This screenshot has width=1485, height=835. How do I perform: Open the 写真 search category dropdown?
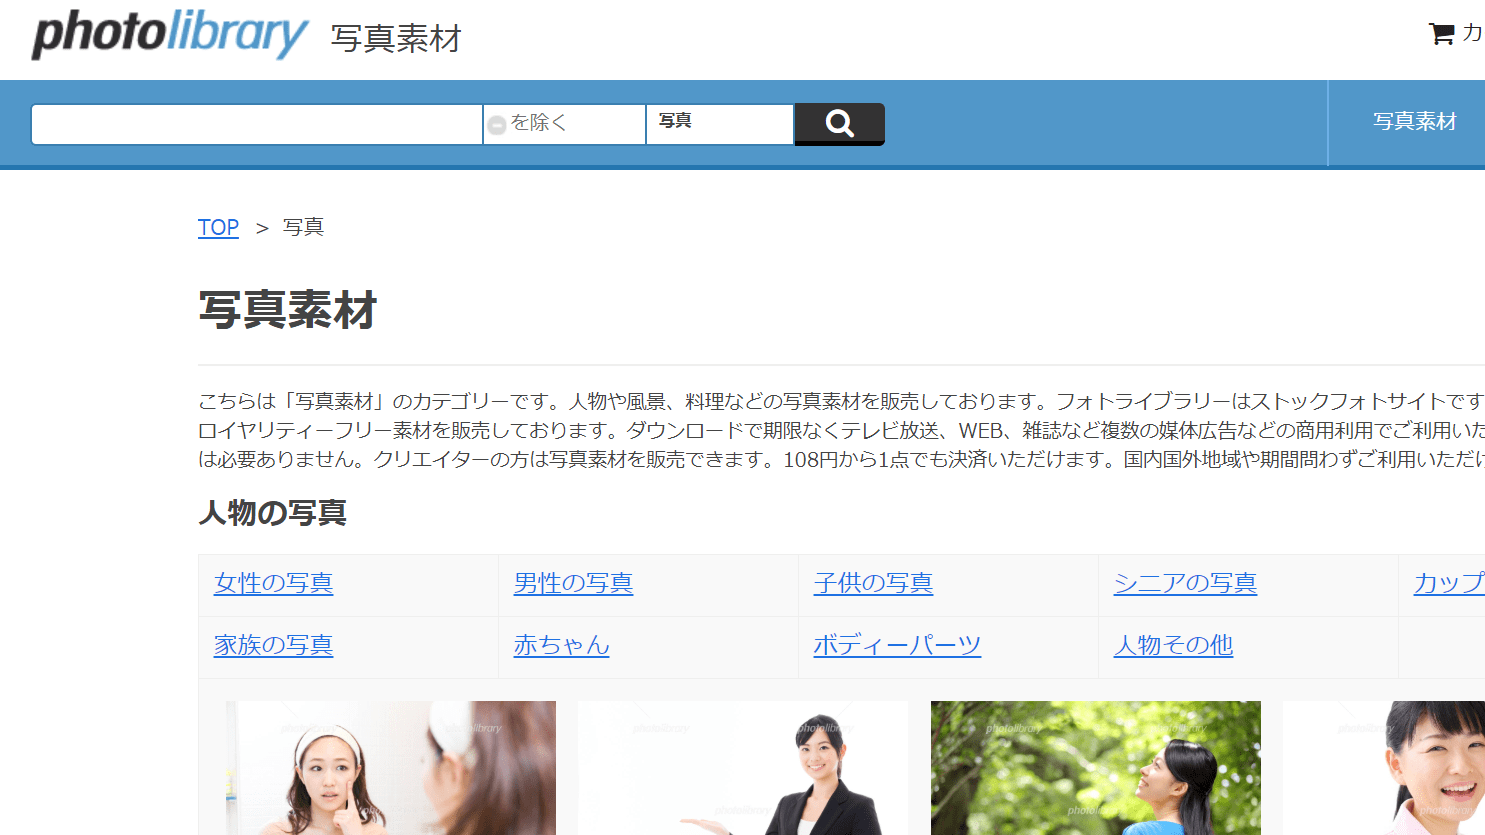coord(718,124)
